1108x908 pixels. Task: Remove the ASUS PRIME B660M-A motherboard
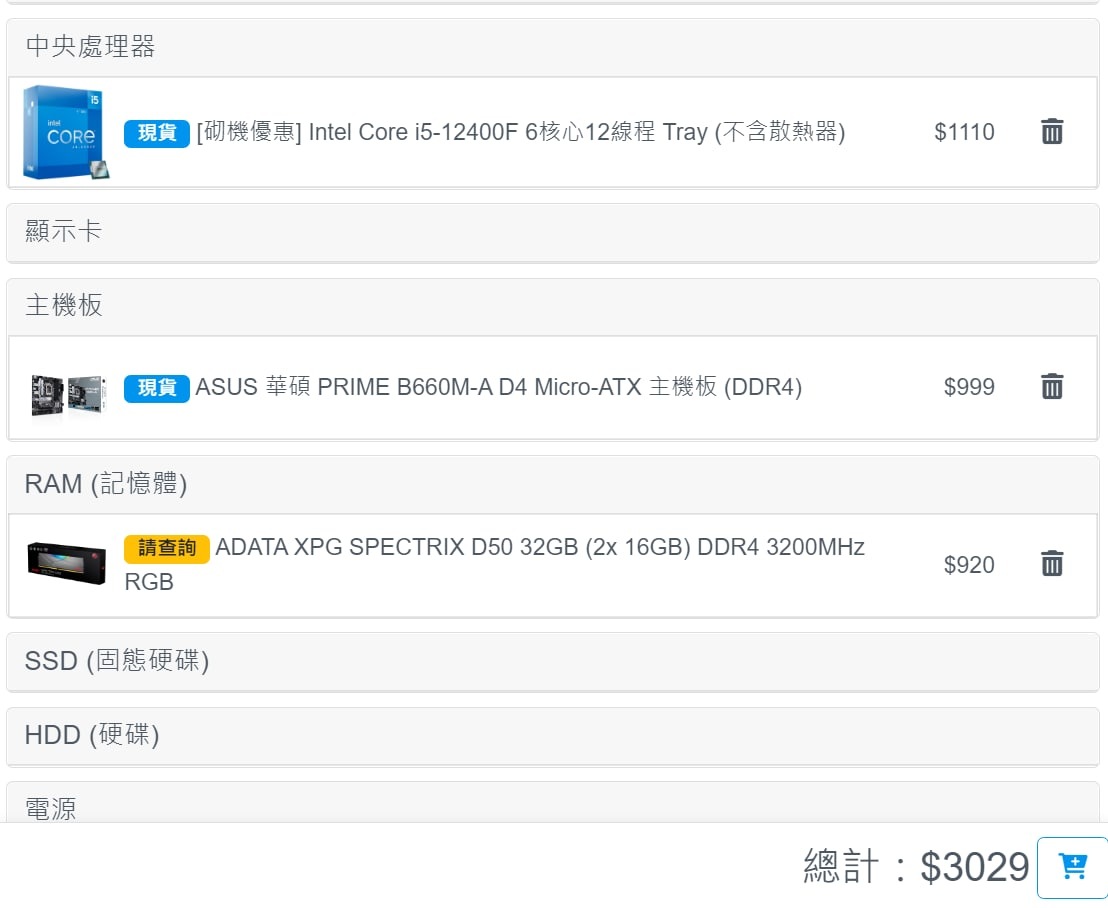tap(1051, 387)
